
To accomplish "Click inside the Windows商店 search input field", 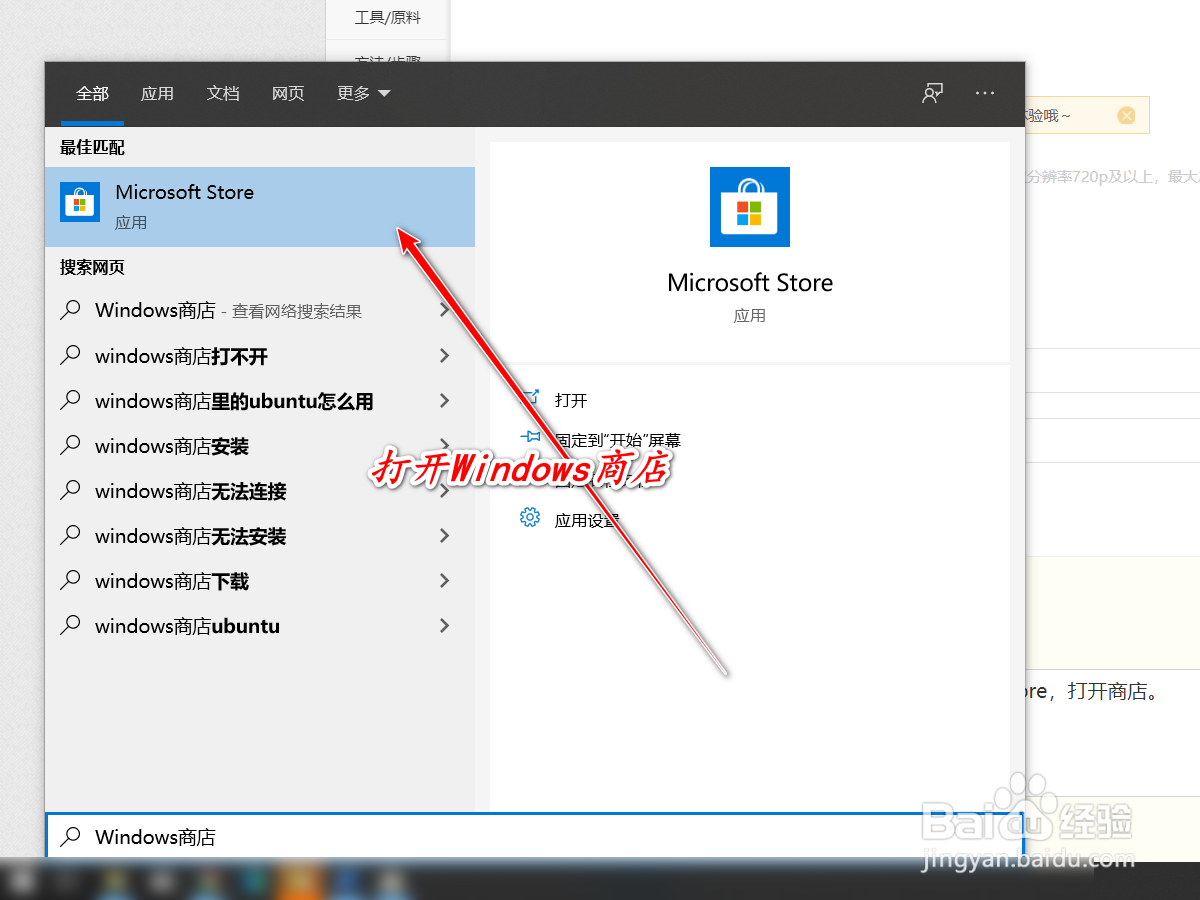I will tap(300, 837).
